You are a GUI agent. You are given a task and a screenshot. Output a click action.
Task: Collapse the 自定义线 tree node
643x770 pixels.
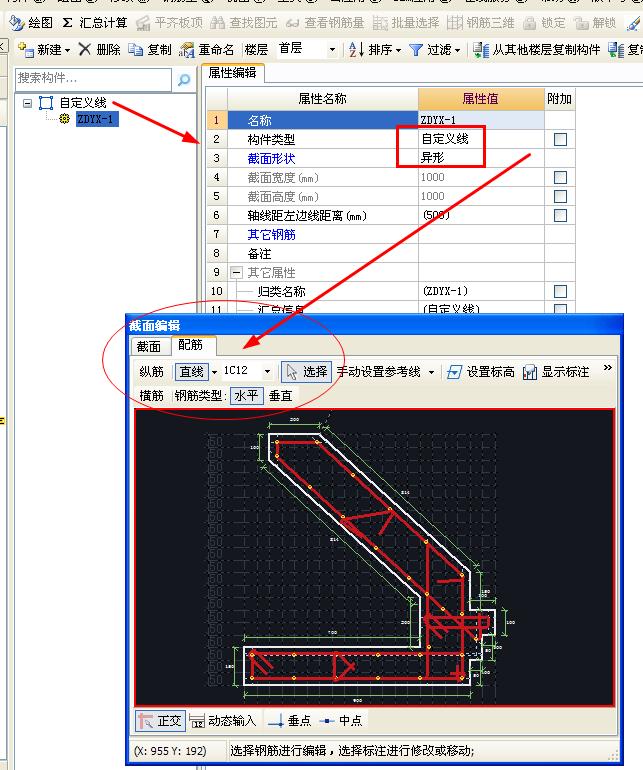(x=28, y=103)
